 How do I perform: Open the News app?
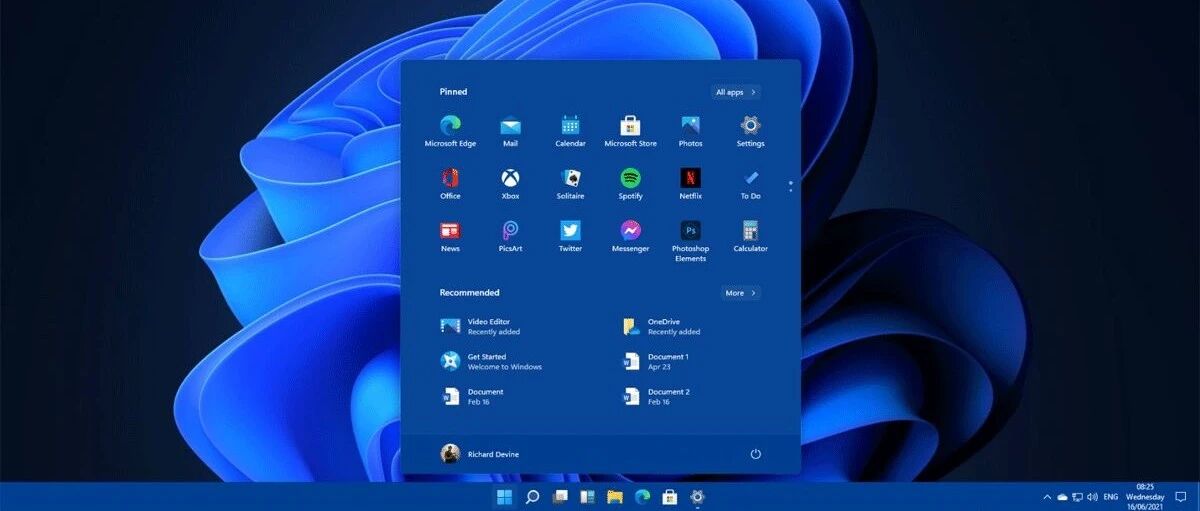click(x=450, y=237)
